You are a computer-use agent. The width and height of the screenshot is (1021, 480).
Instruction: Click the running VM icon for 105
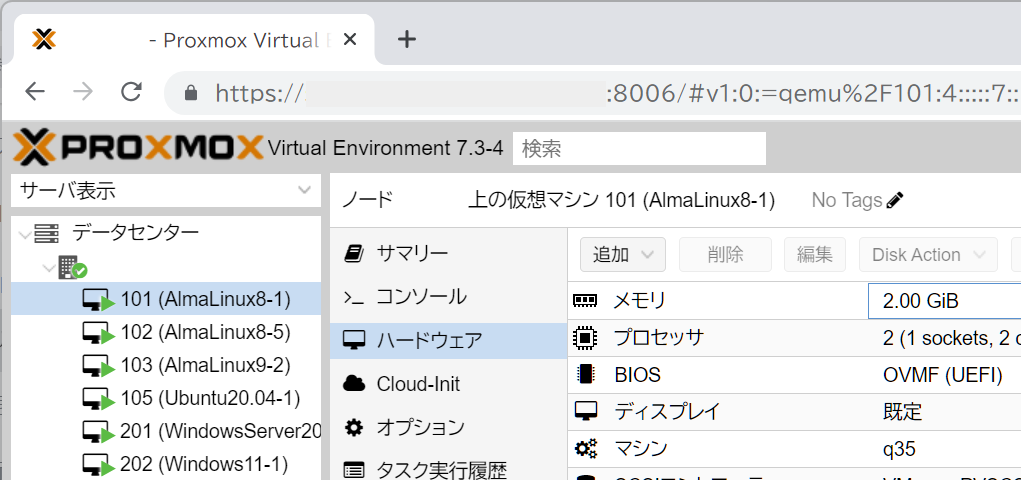pyautogui.click(x=98, y=399)
